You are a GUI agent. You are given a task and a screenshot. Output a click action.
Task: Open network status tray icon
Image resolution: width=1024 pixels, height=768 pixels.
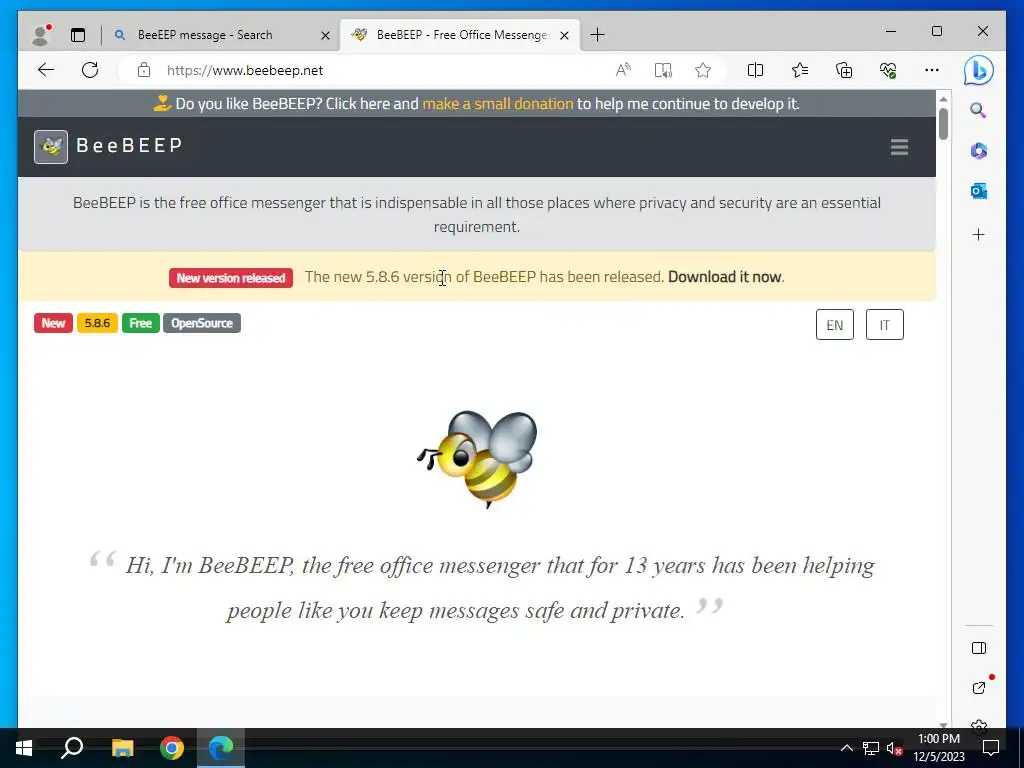click(871, 748)
